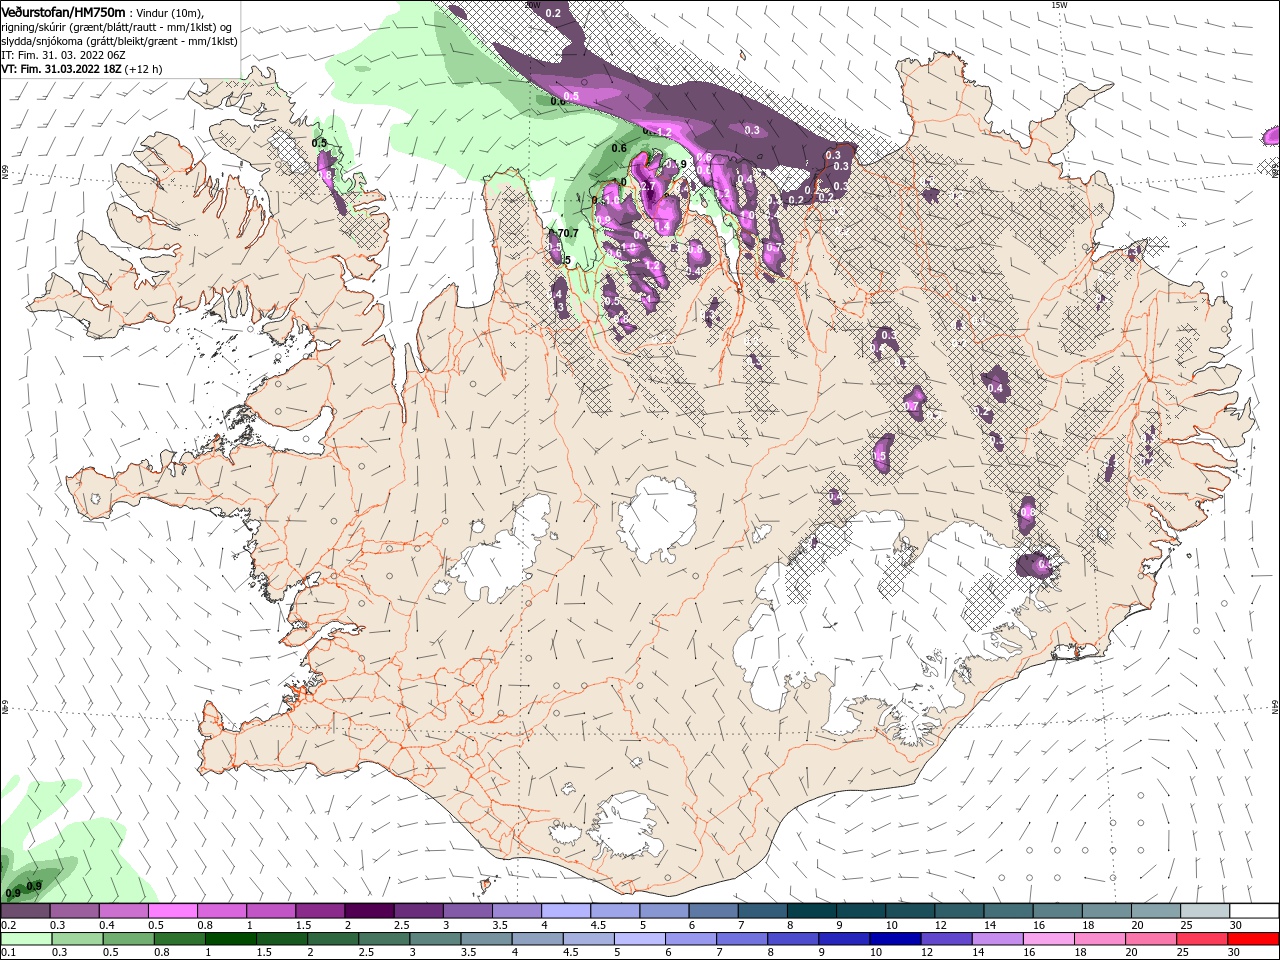Click the violet 12–14 rain legend swatch
1280x960 pixels.
tap(946, 939)
